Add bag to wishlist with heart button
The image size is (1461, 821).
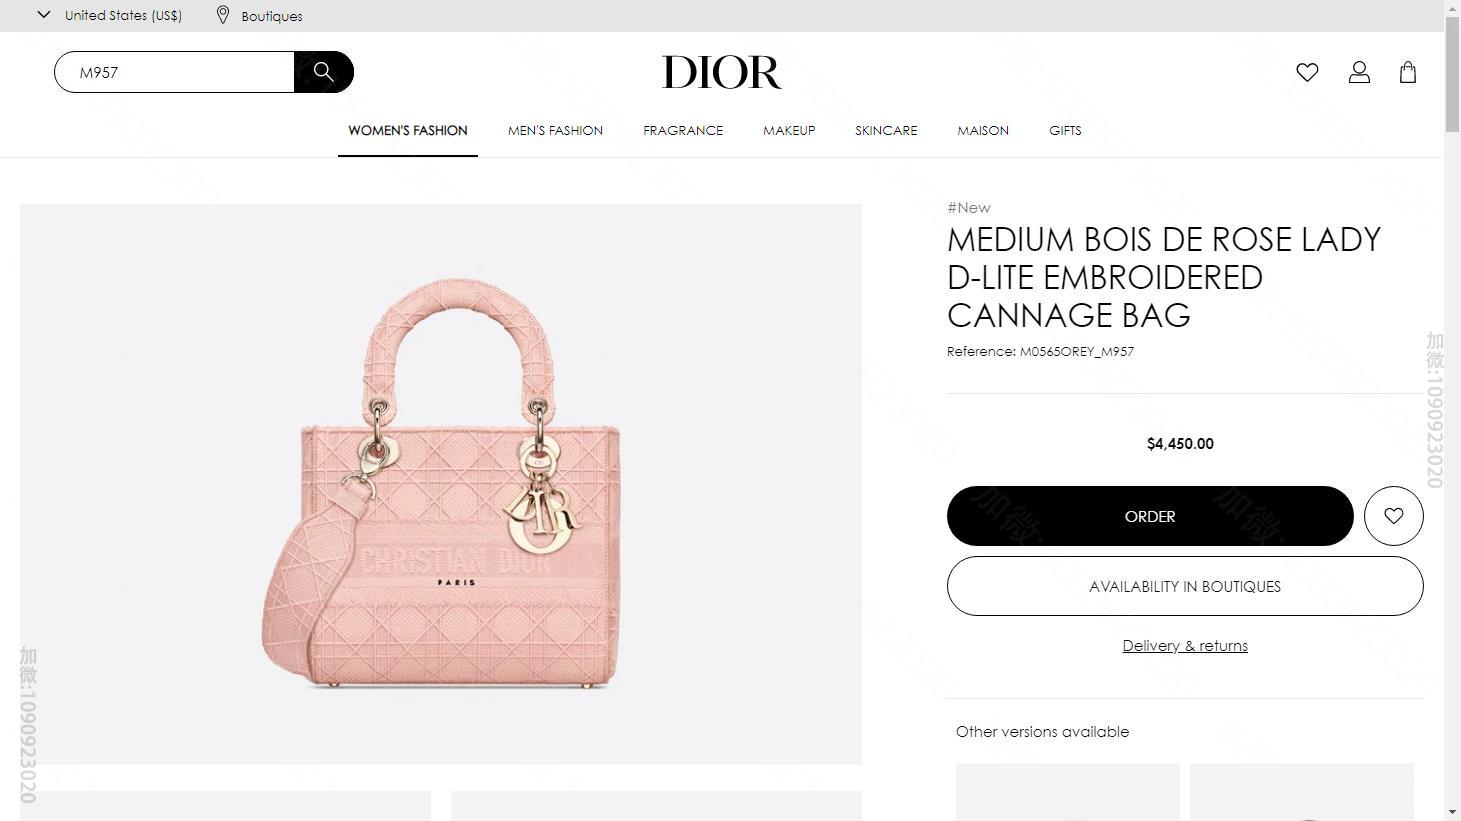1394,516
